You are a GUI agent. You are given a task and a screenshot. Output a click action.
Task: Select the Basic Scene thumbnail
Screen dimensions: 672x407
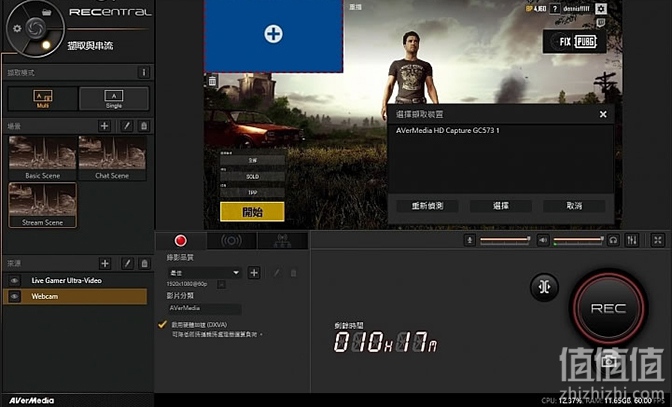(x=42, y=158)
